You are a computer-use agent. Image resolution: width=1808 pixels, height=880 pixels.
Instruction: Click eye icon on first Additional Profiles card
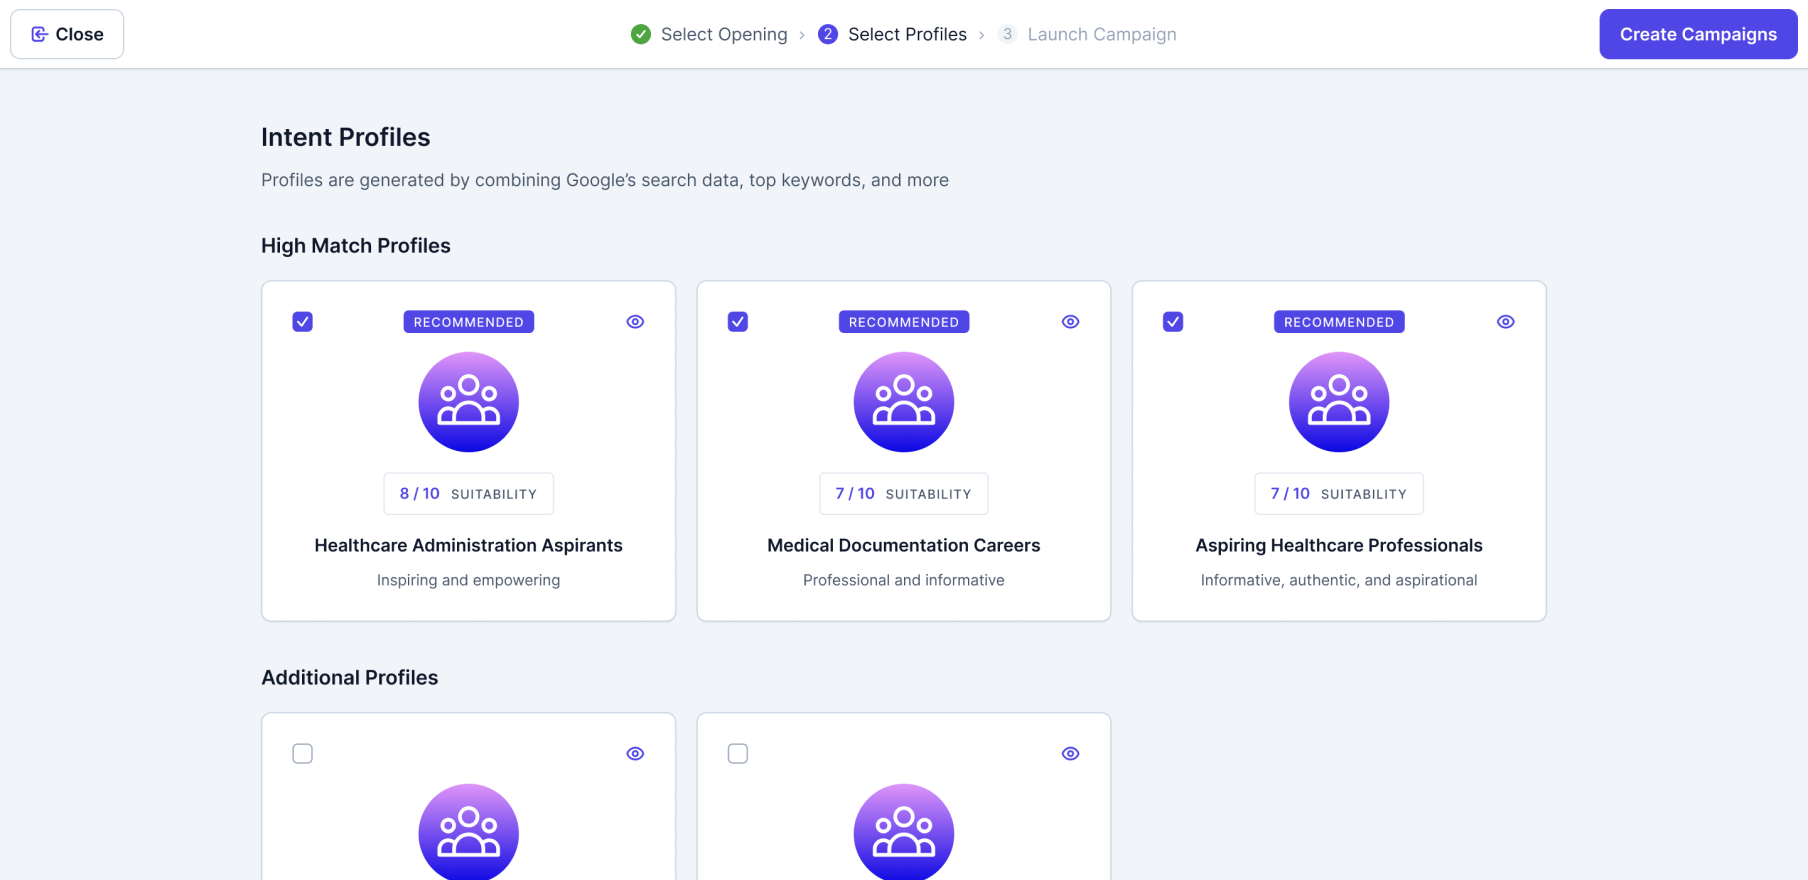pos(635,754)
